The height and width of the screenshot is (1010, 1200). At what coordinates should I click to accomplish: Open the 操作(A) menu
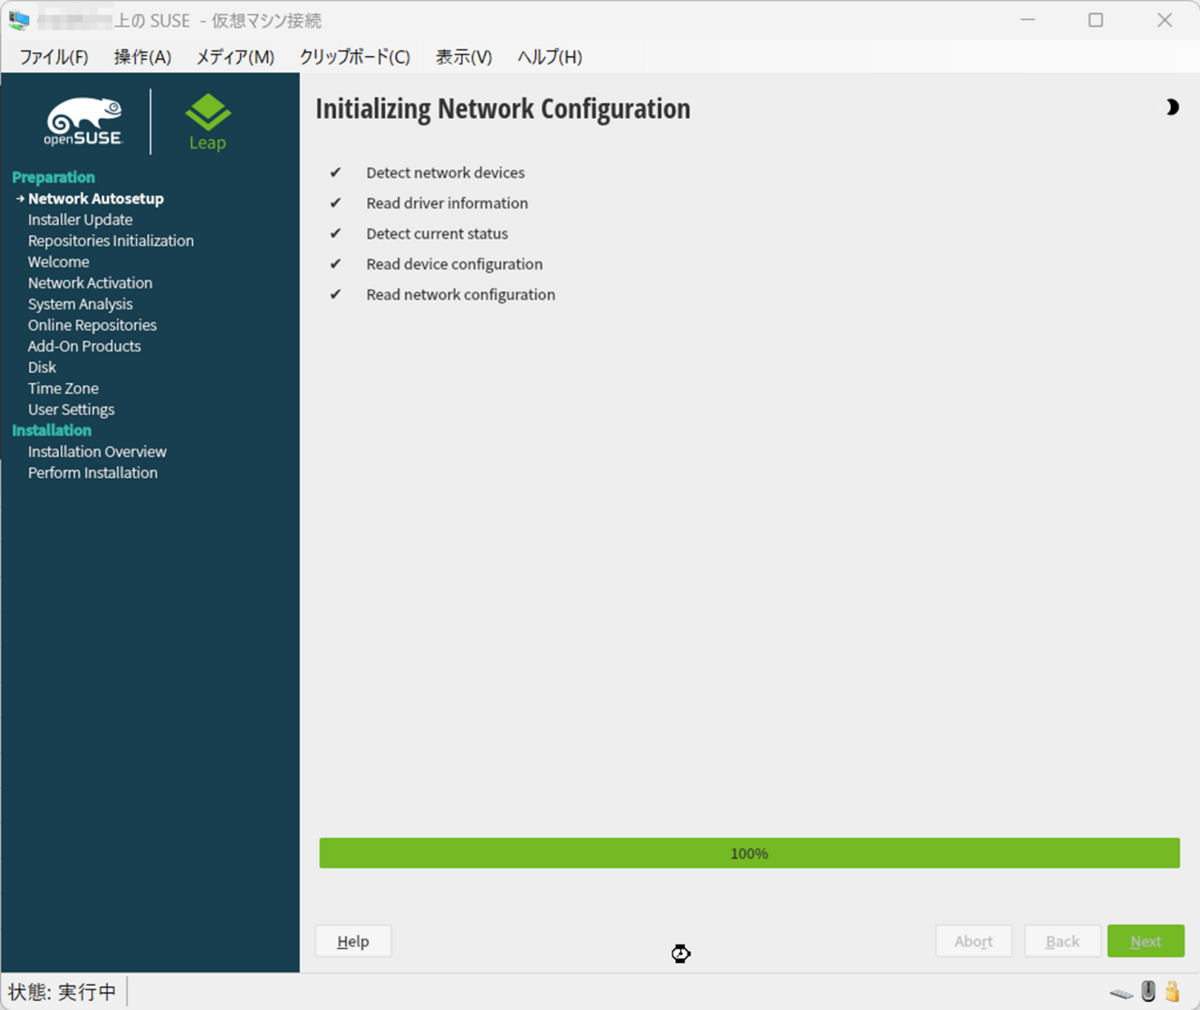click(143, 57)
